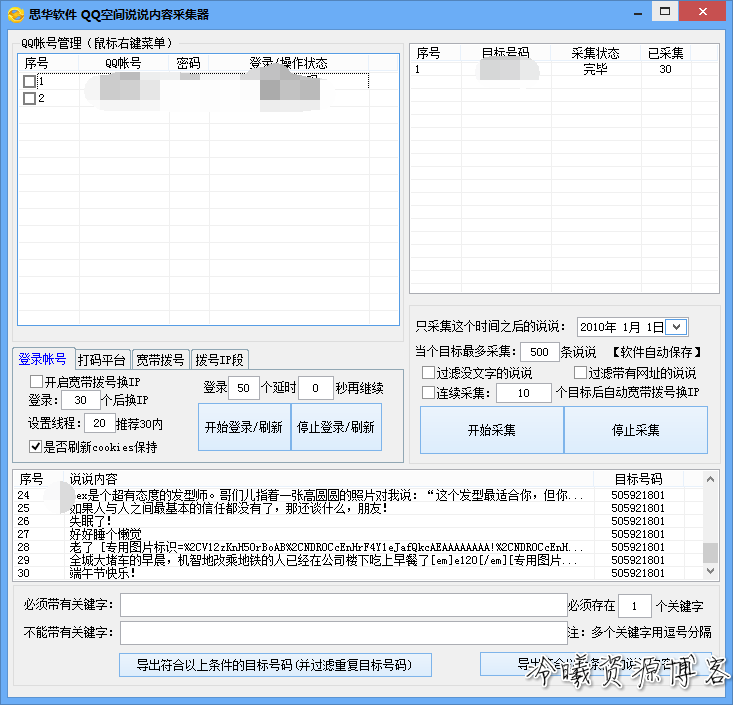This screenshot has width=733, height=705.
Task: Select row 27 好好睡个懒觉
Action: click(358, 534)
